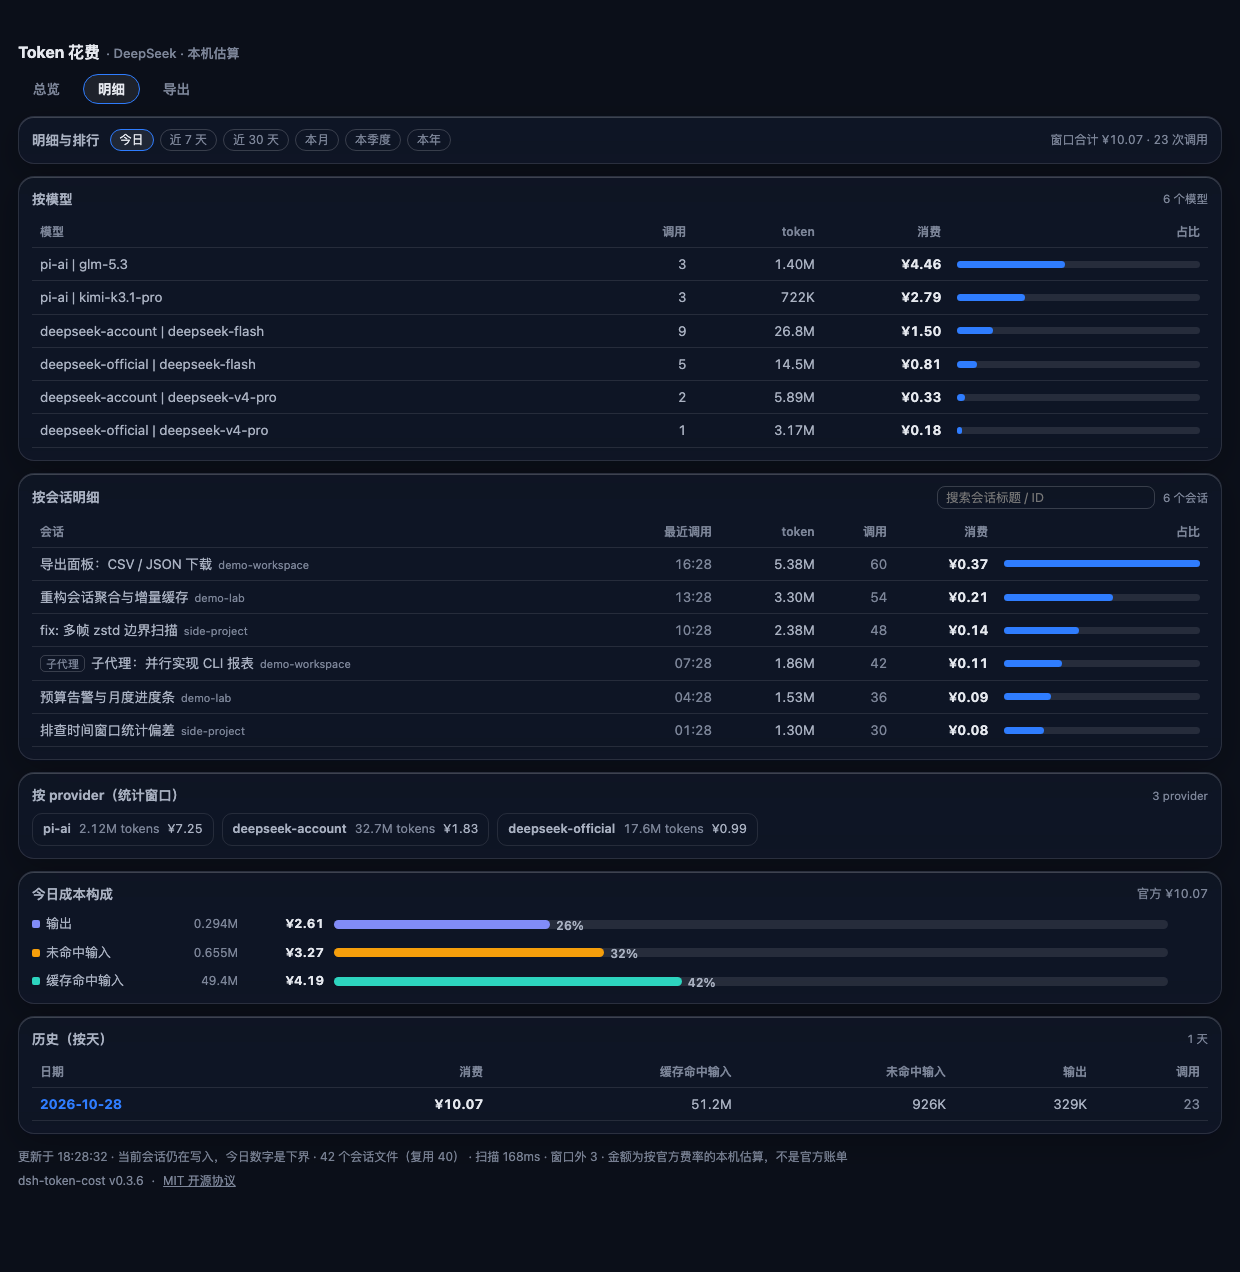Select deepseek-official | deepseek-flash model row
This screenshot has height=1272, width=1240.
(620, 364)
